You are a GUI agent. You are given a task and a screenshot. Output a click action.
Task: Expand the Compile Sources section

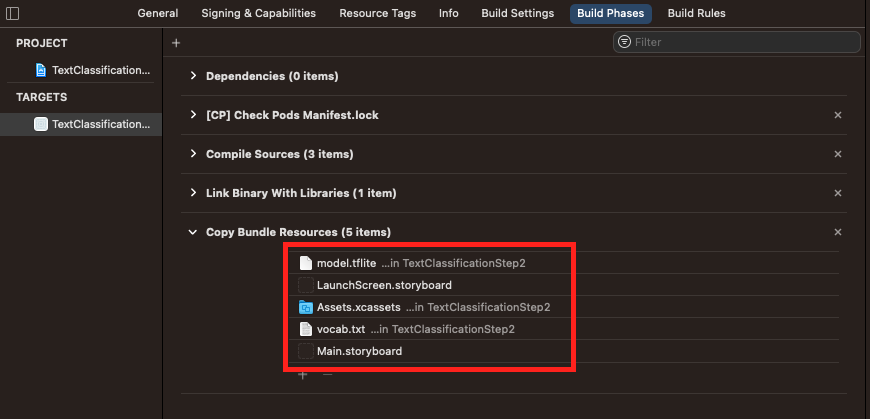pos(193,154)
